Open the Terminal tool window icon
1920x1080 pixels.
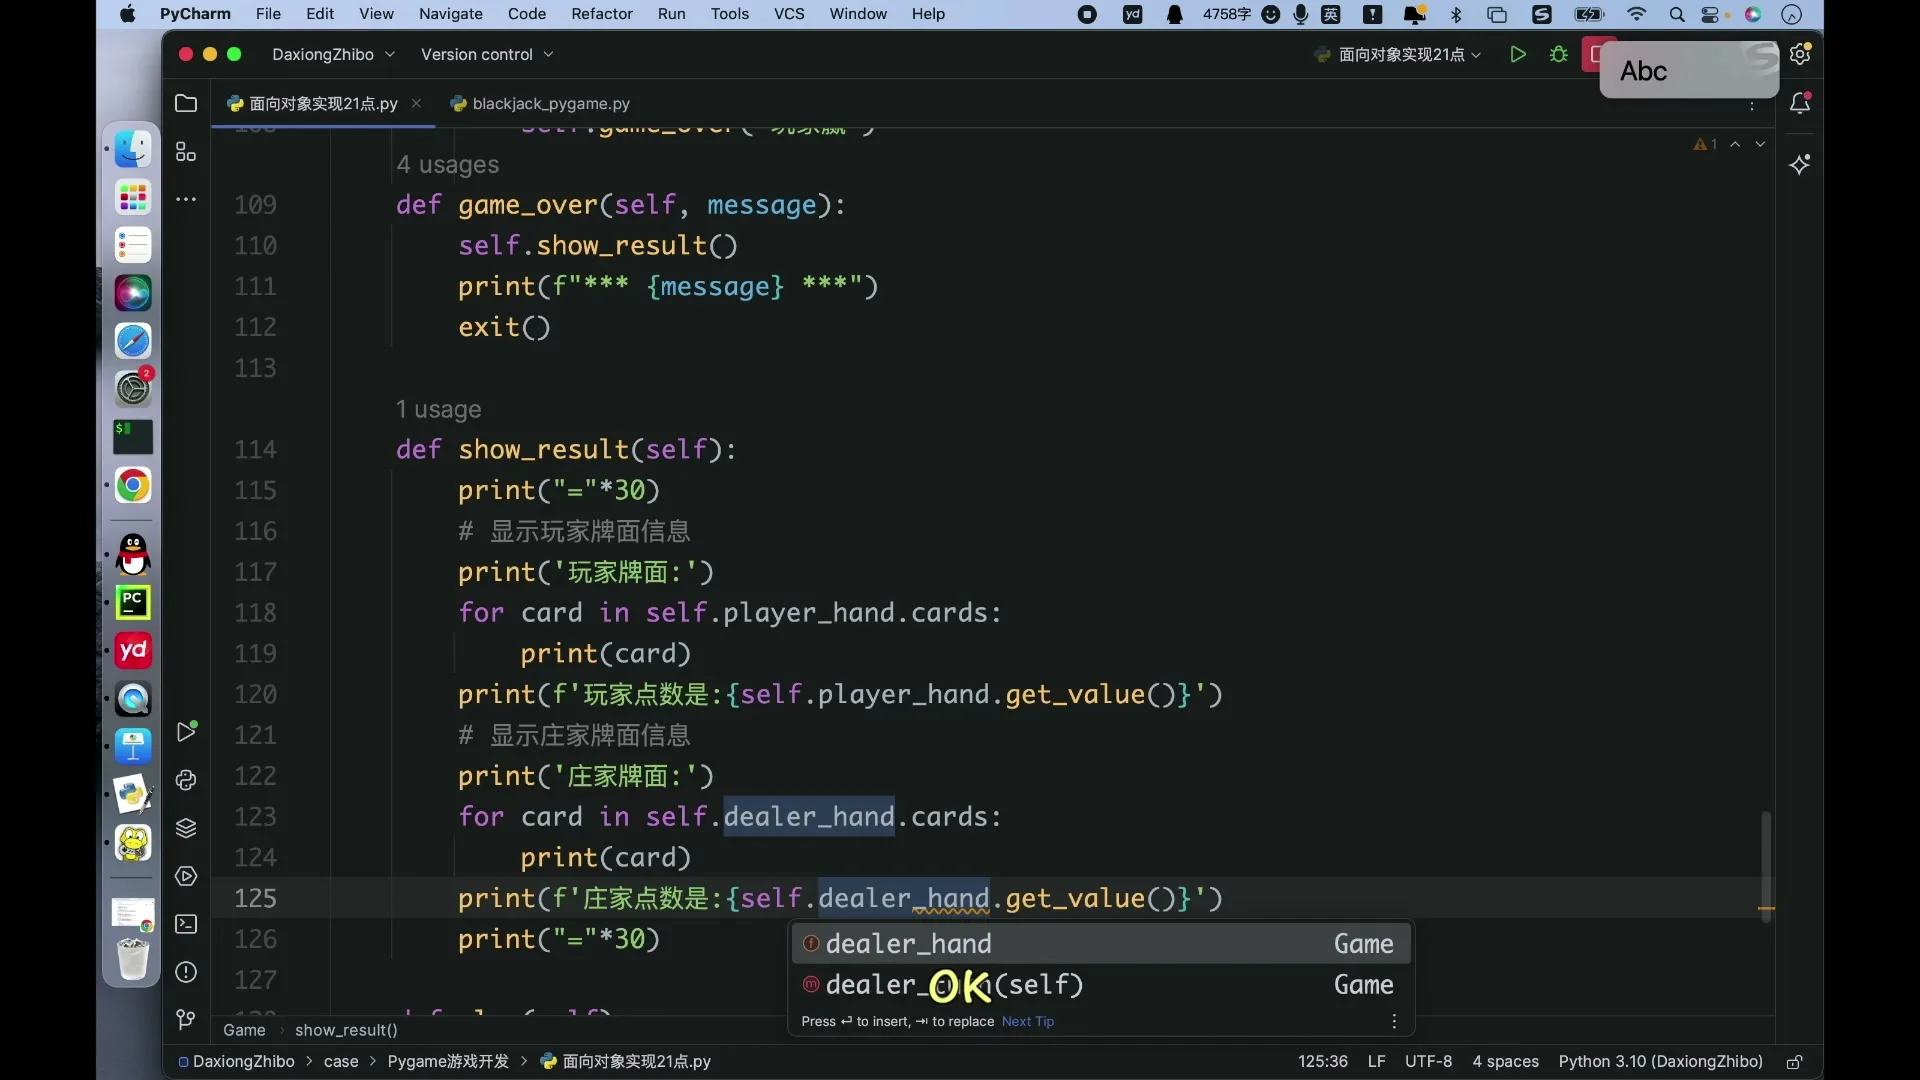point(186,924)
